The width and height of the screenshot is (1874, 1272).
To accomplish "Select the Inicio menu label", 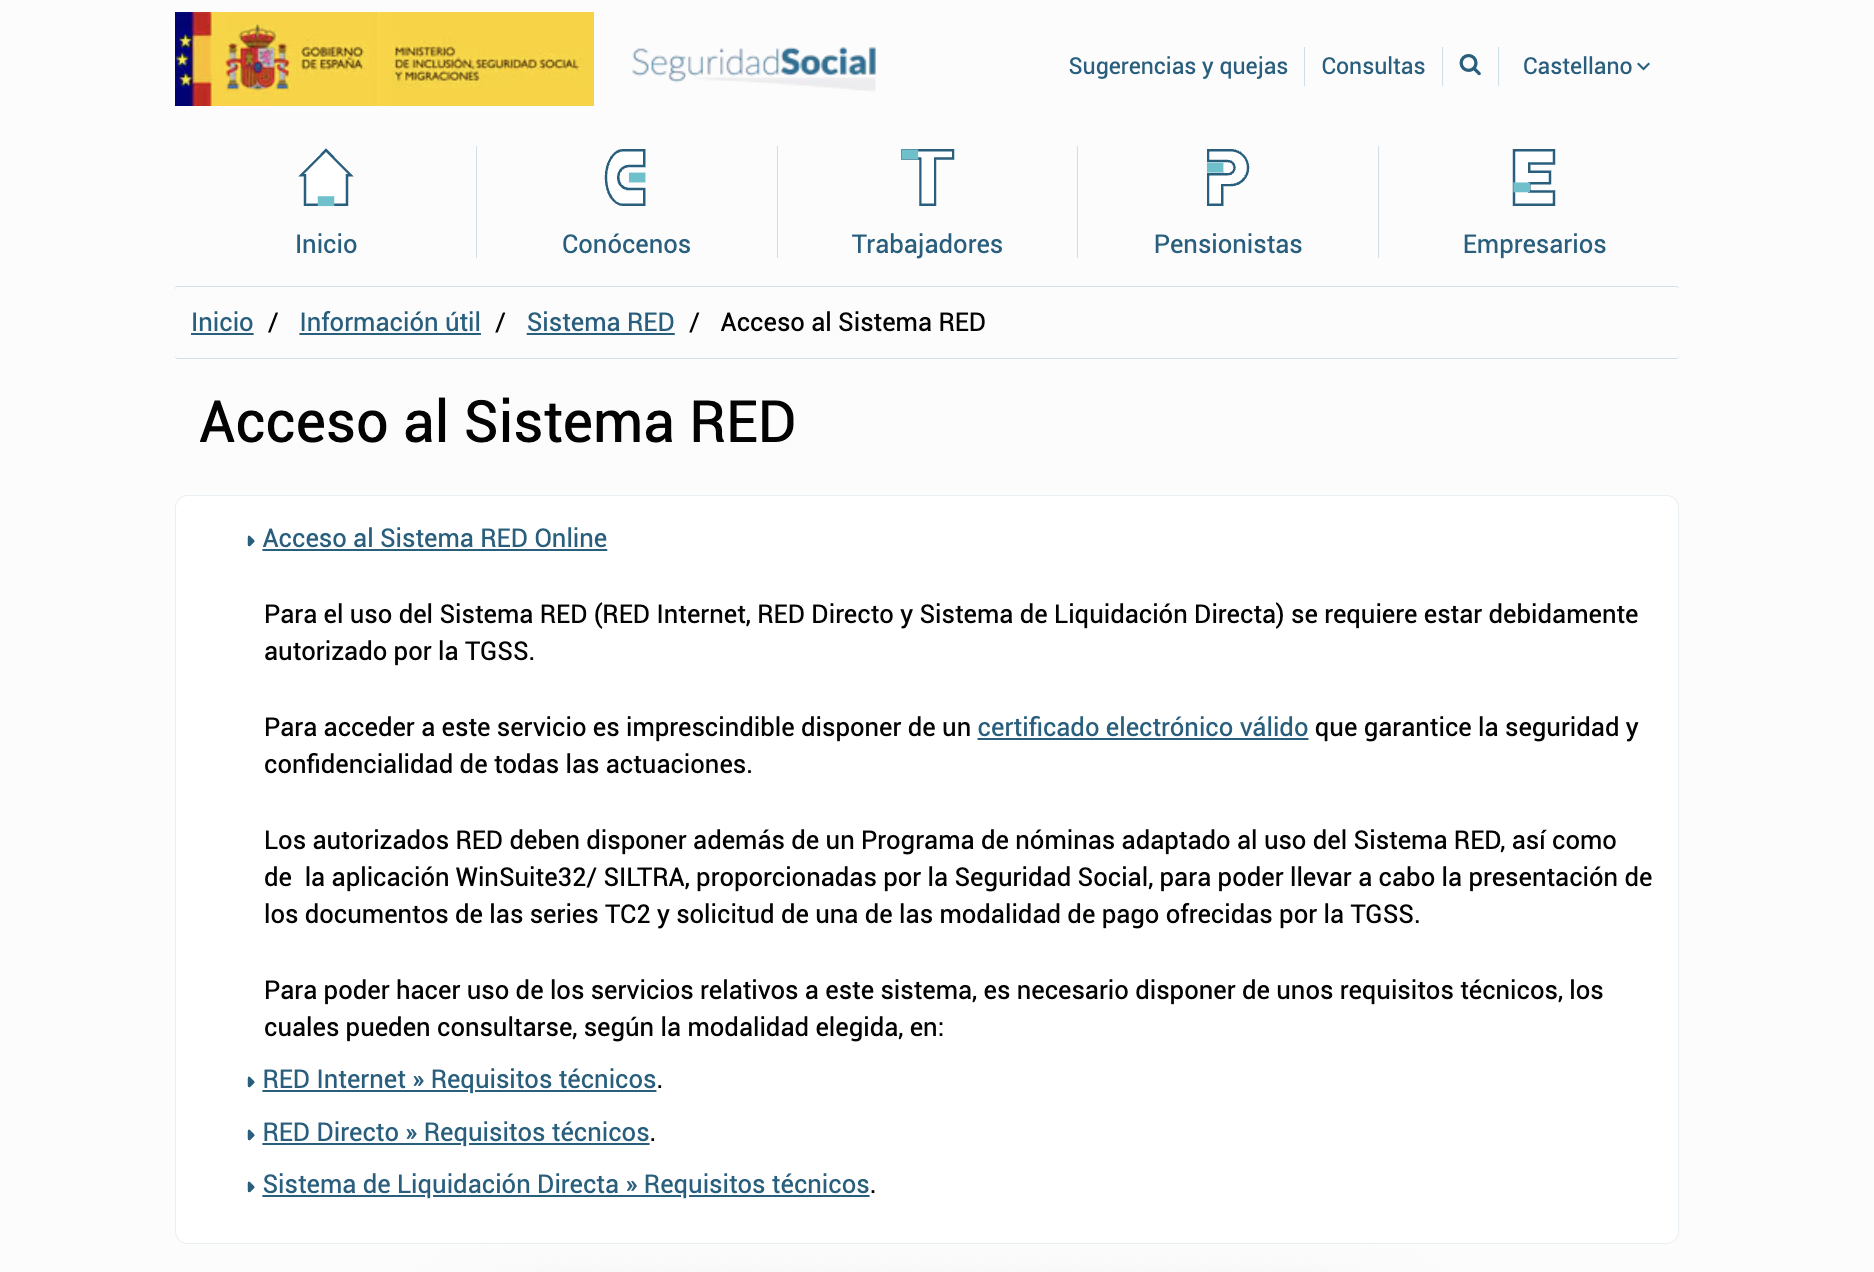I will click(x=326, y=244).
